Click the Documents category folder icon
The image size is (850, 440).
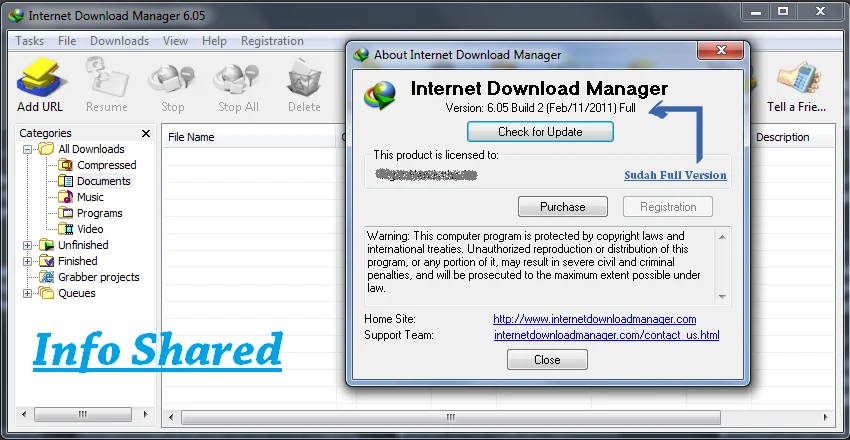click(66, 181)
